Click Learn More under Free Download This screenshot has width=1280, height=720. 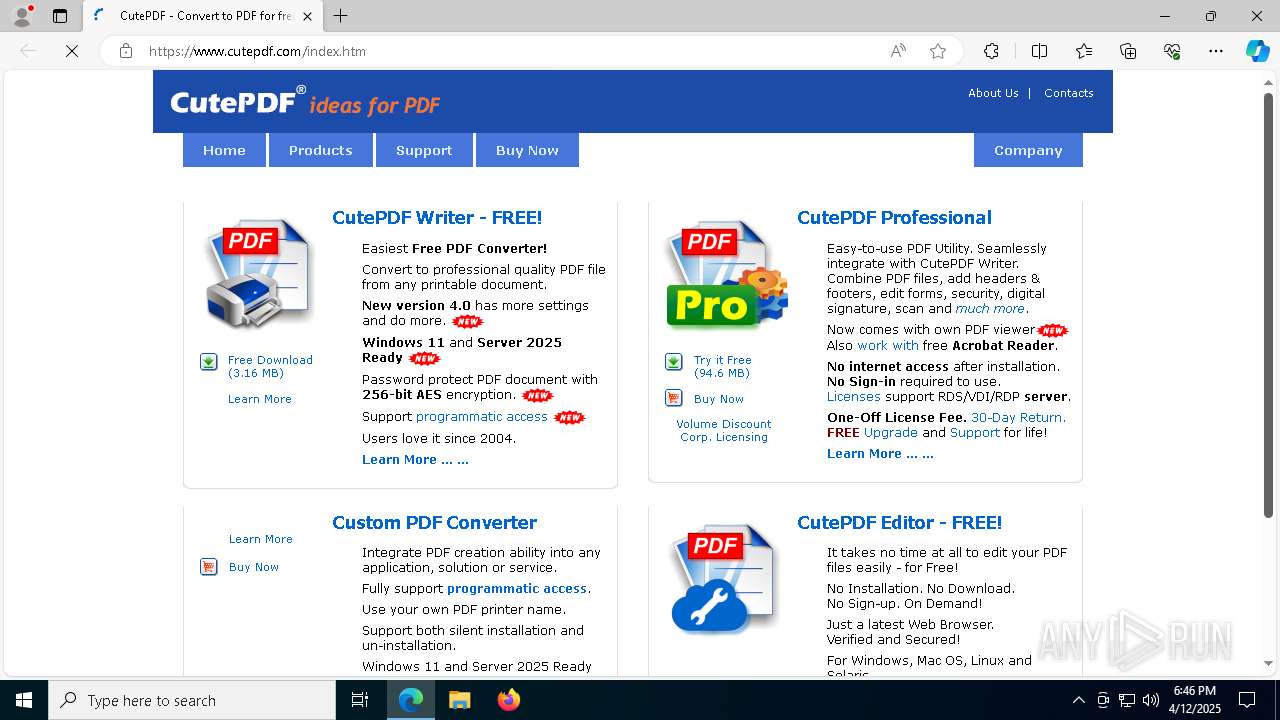pyautogui.click(x=260, y=399)
